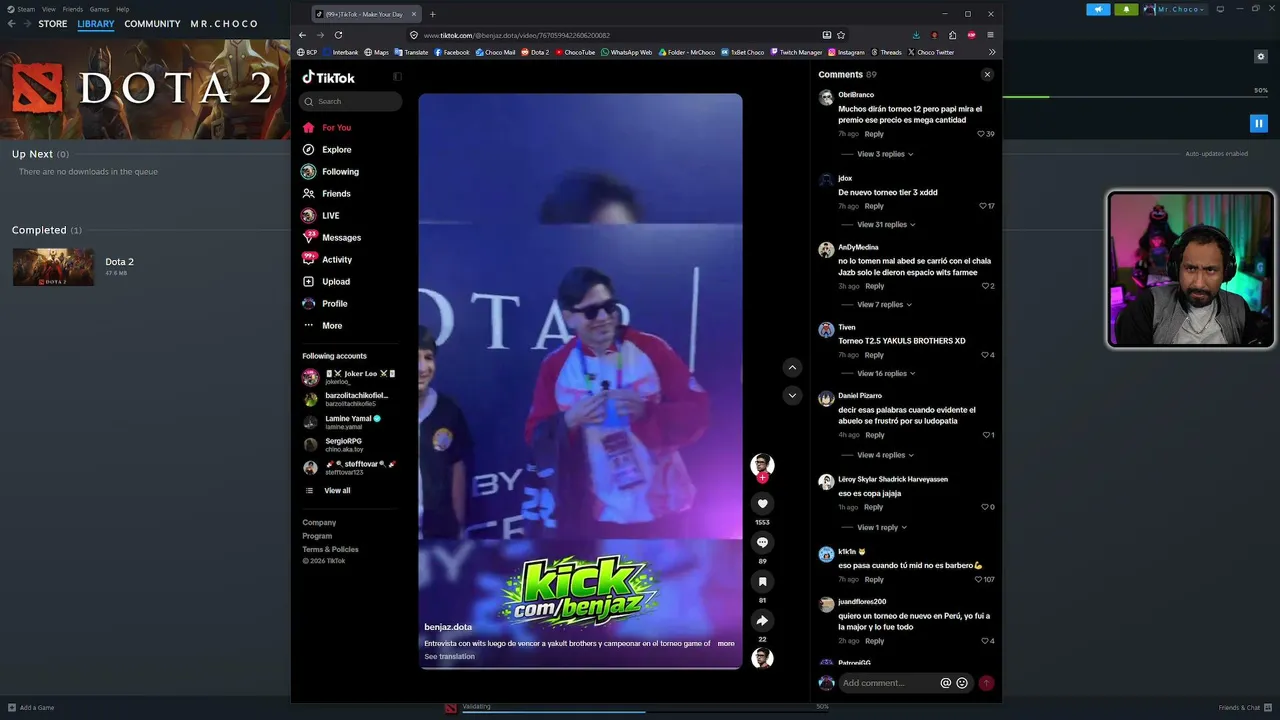Click 'See translation' under the video caption
The height and width of the screenshot is (720, 1280).
pos(449,657)
